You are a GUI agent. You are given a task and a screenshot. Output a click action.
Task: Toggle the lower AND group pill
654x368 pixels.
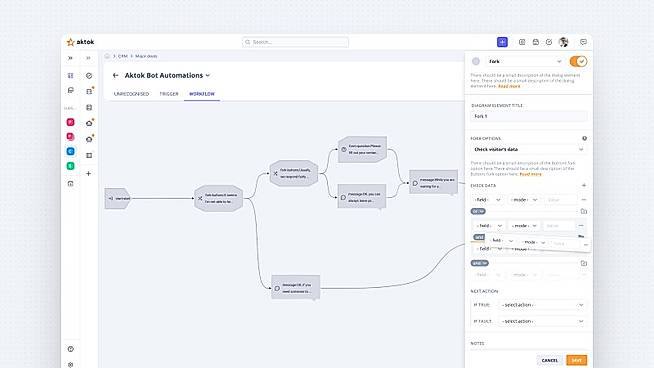coord(479,263)
